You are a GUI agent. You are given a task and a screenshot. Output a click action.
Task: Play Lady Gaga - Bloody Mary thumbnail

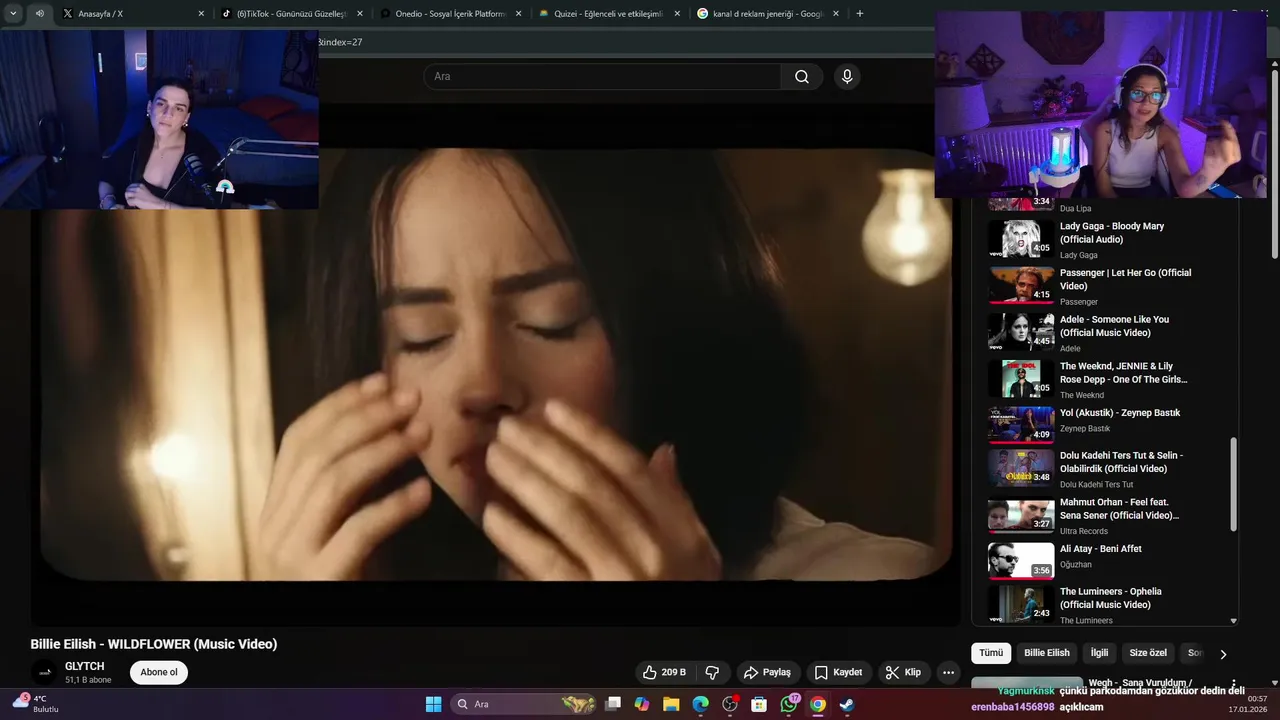(1021, 239)
